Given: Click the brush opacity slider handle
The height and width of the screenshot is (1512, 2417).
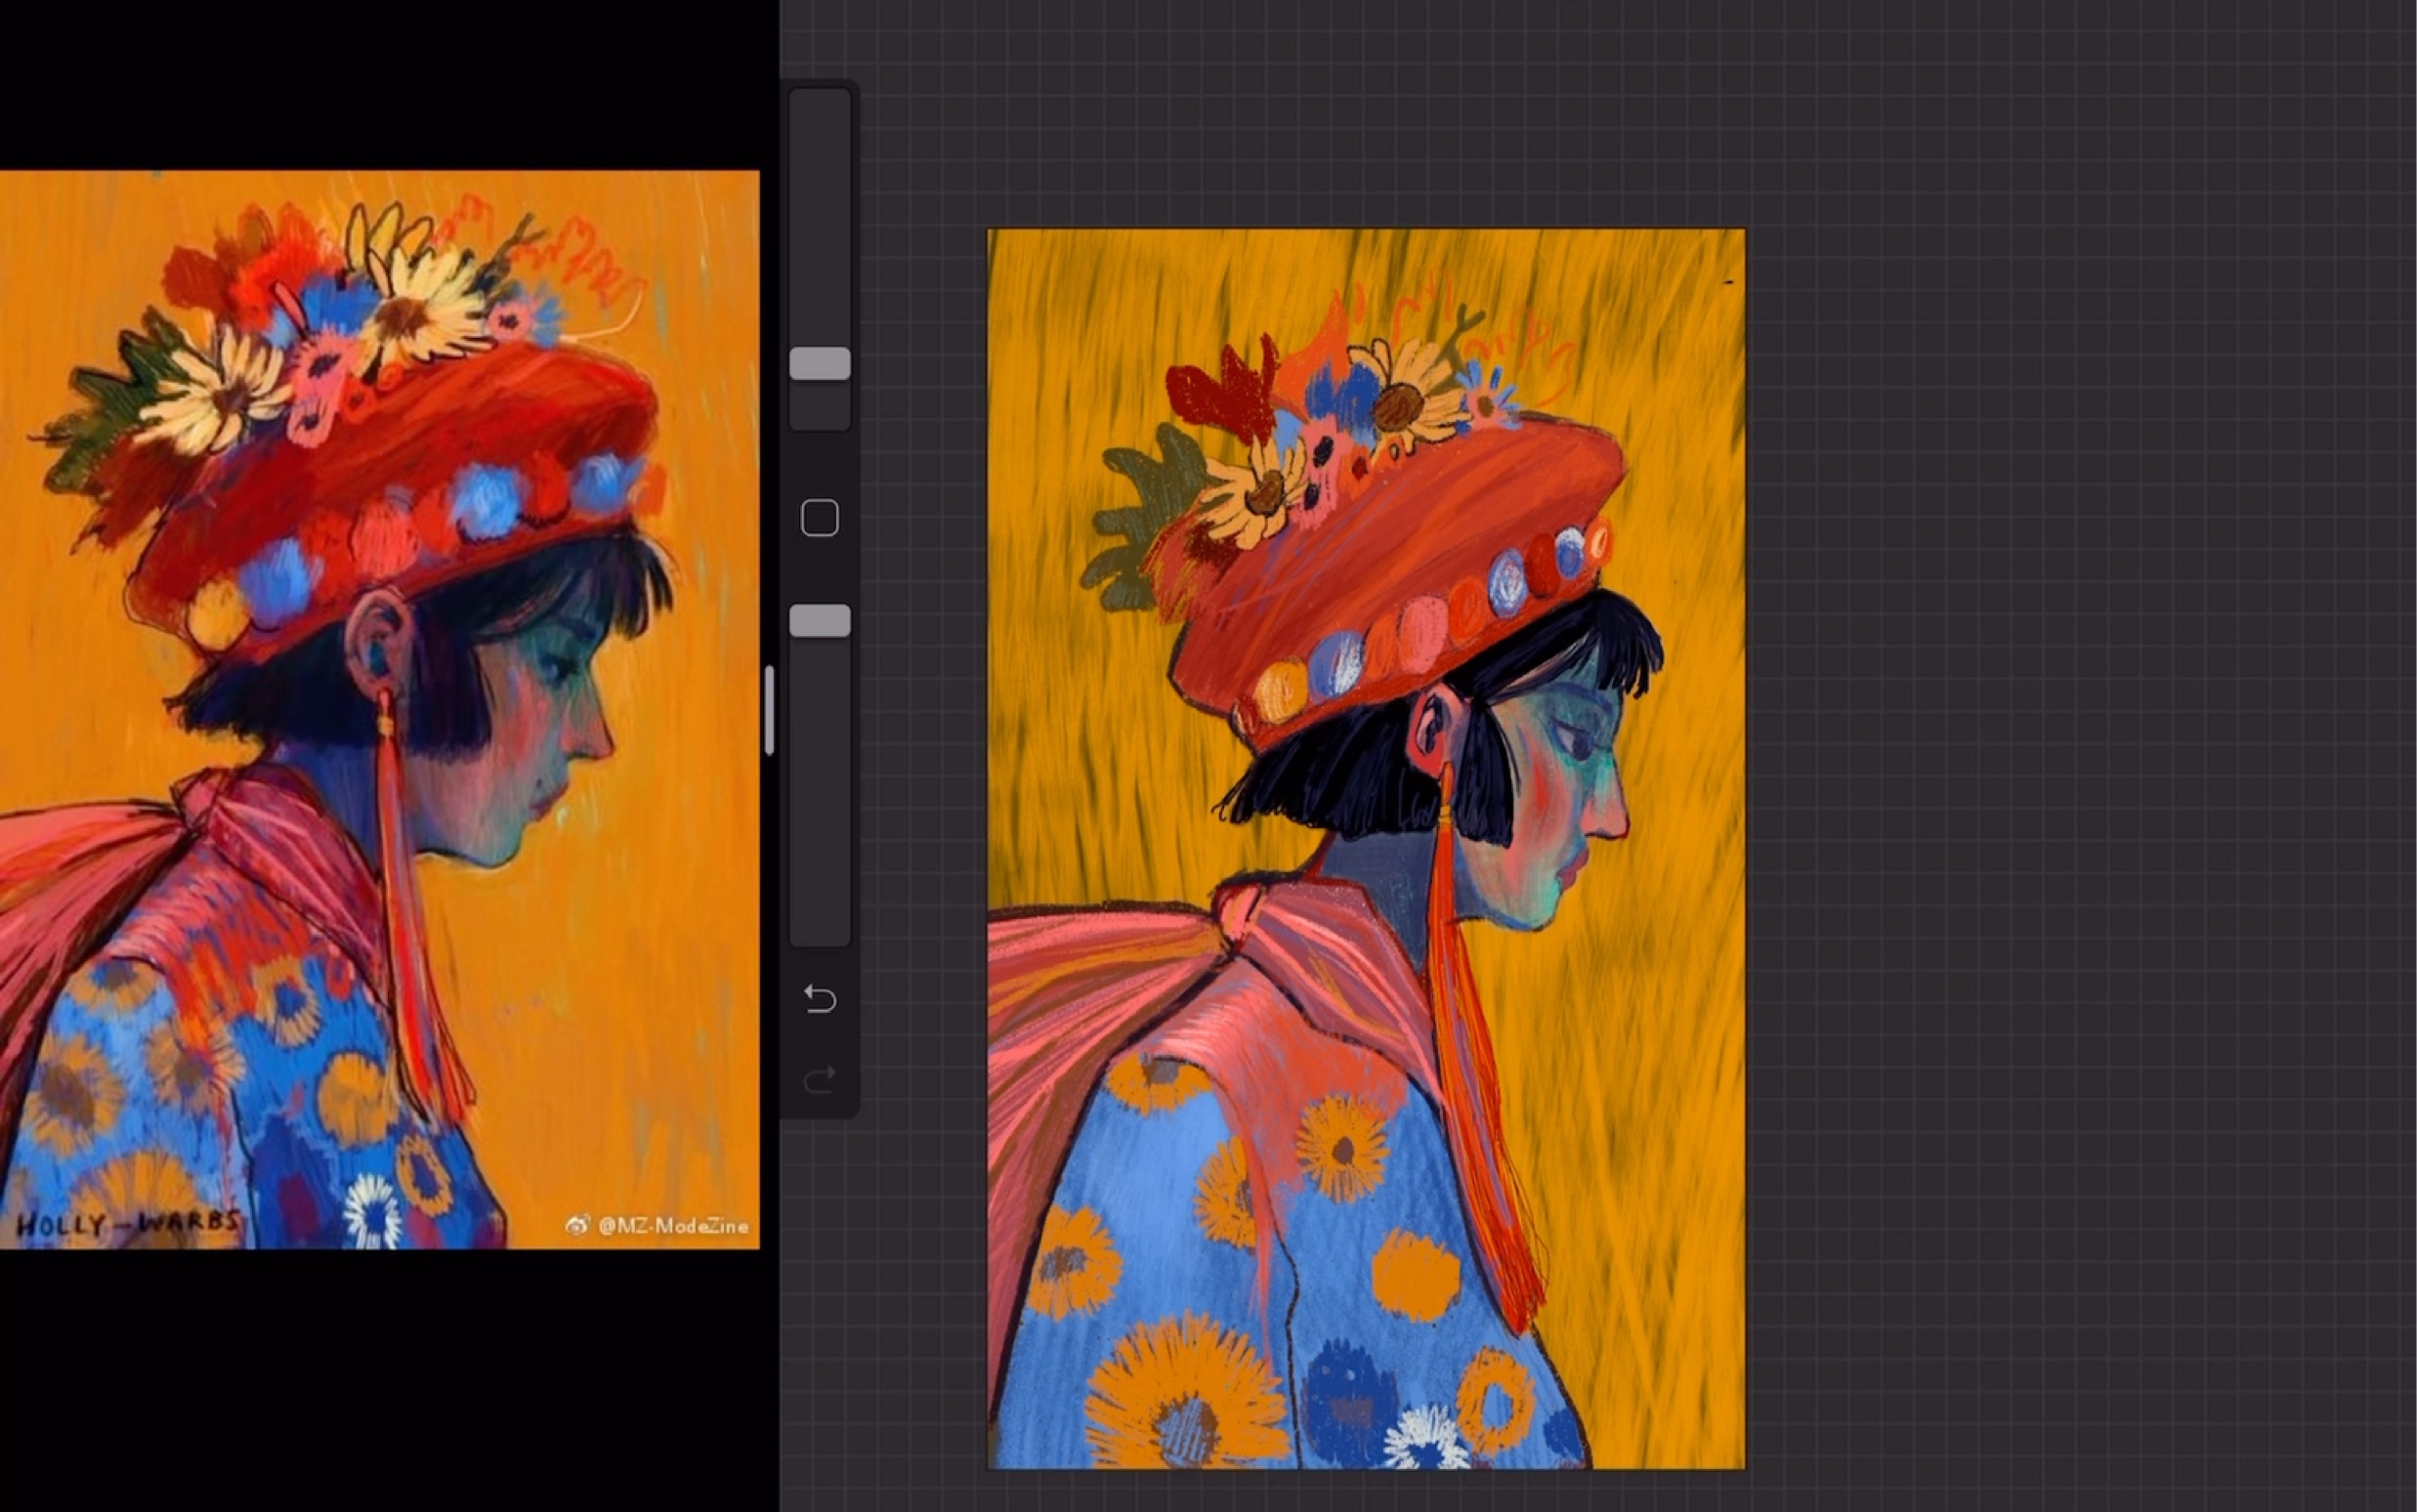Looking at the screenshot, I should pyautogui.click(x=819, y=621).
